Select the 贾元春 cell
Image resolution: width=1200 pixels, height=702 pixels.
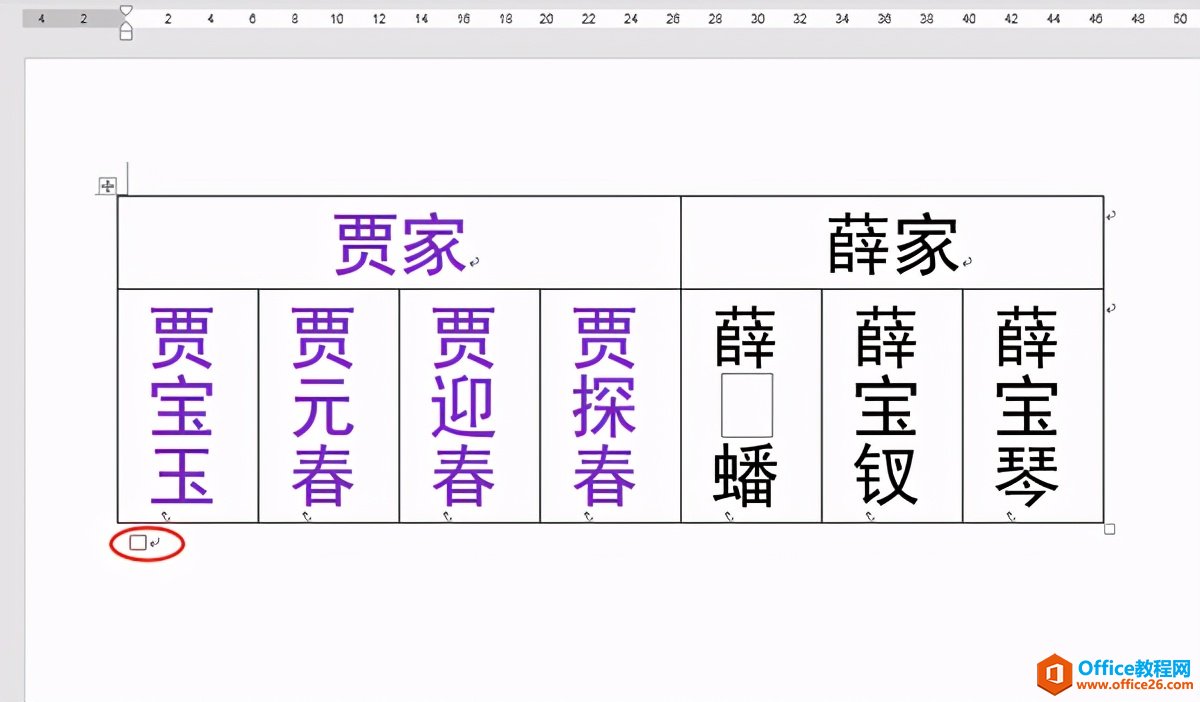329,406
